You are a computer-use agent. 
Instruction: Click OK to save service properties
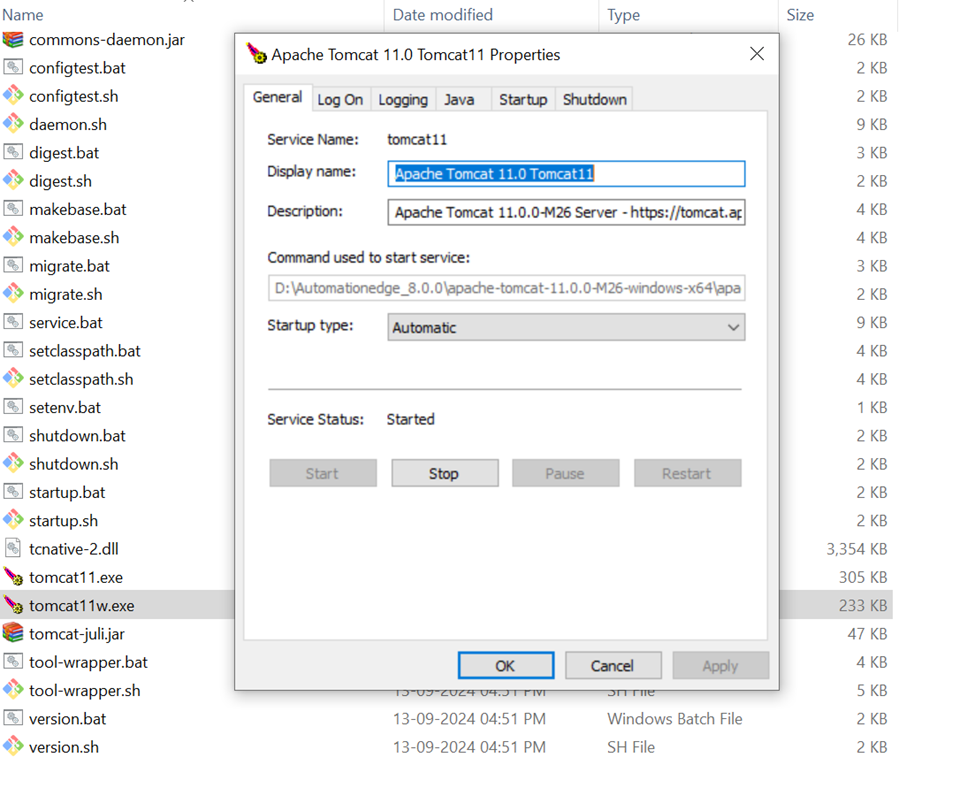tap(505, 665)
